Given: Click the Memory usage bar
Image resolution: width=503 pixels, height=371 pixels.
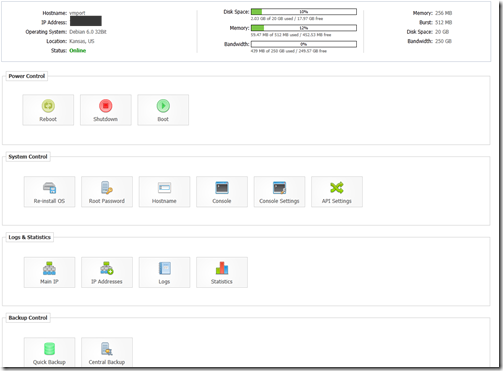Looking at the screenshot, I should click(x=304, y=28).
